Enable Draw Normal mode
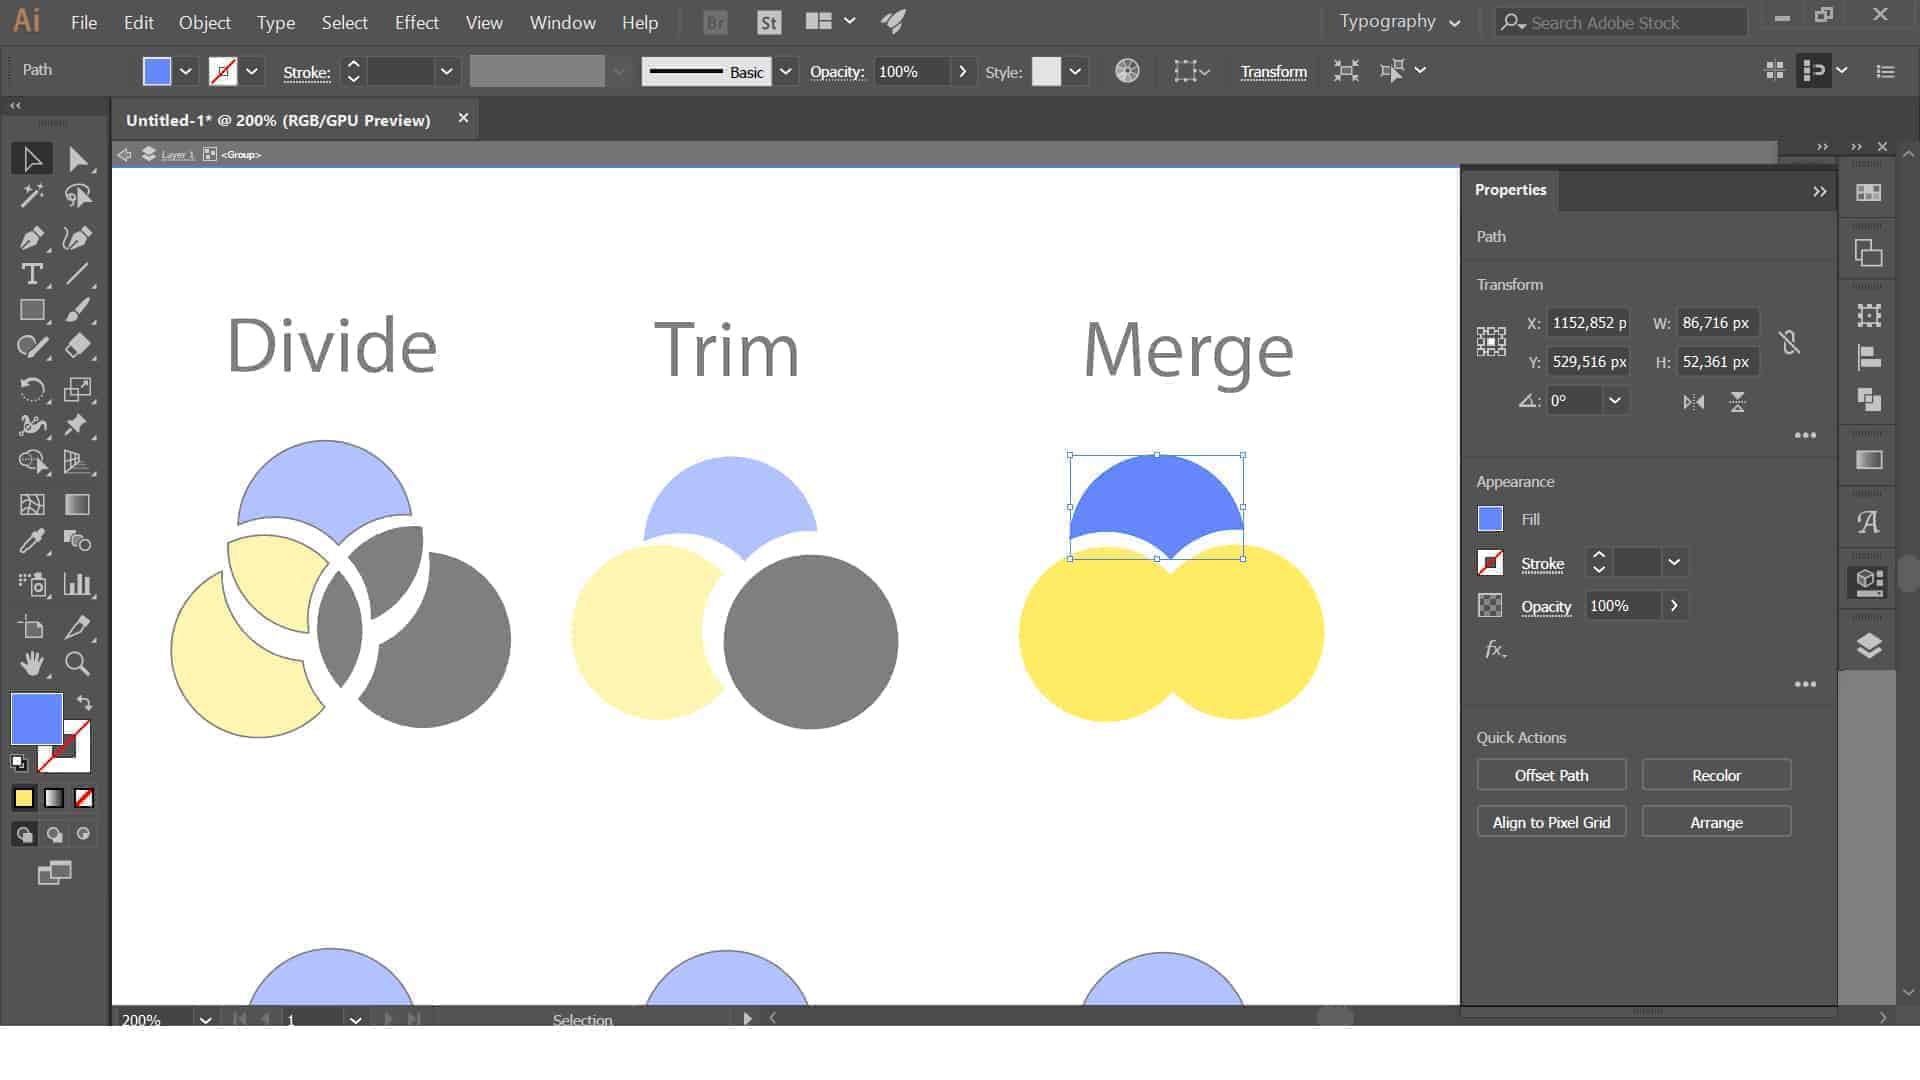Viewport: 1920px width, 1080px height. pos(24,834)
